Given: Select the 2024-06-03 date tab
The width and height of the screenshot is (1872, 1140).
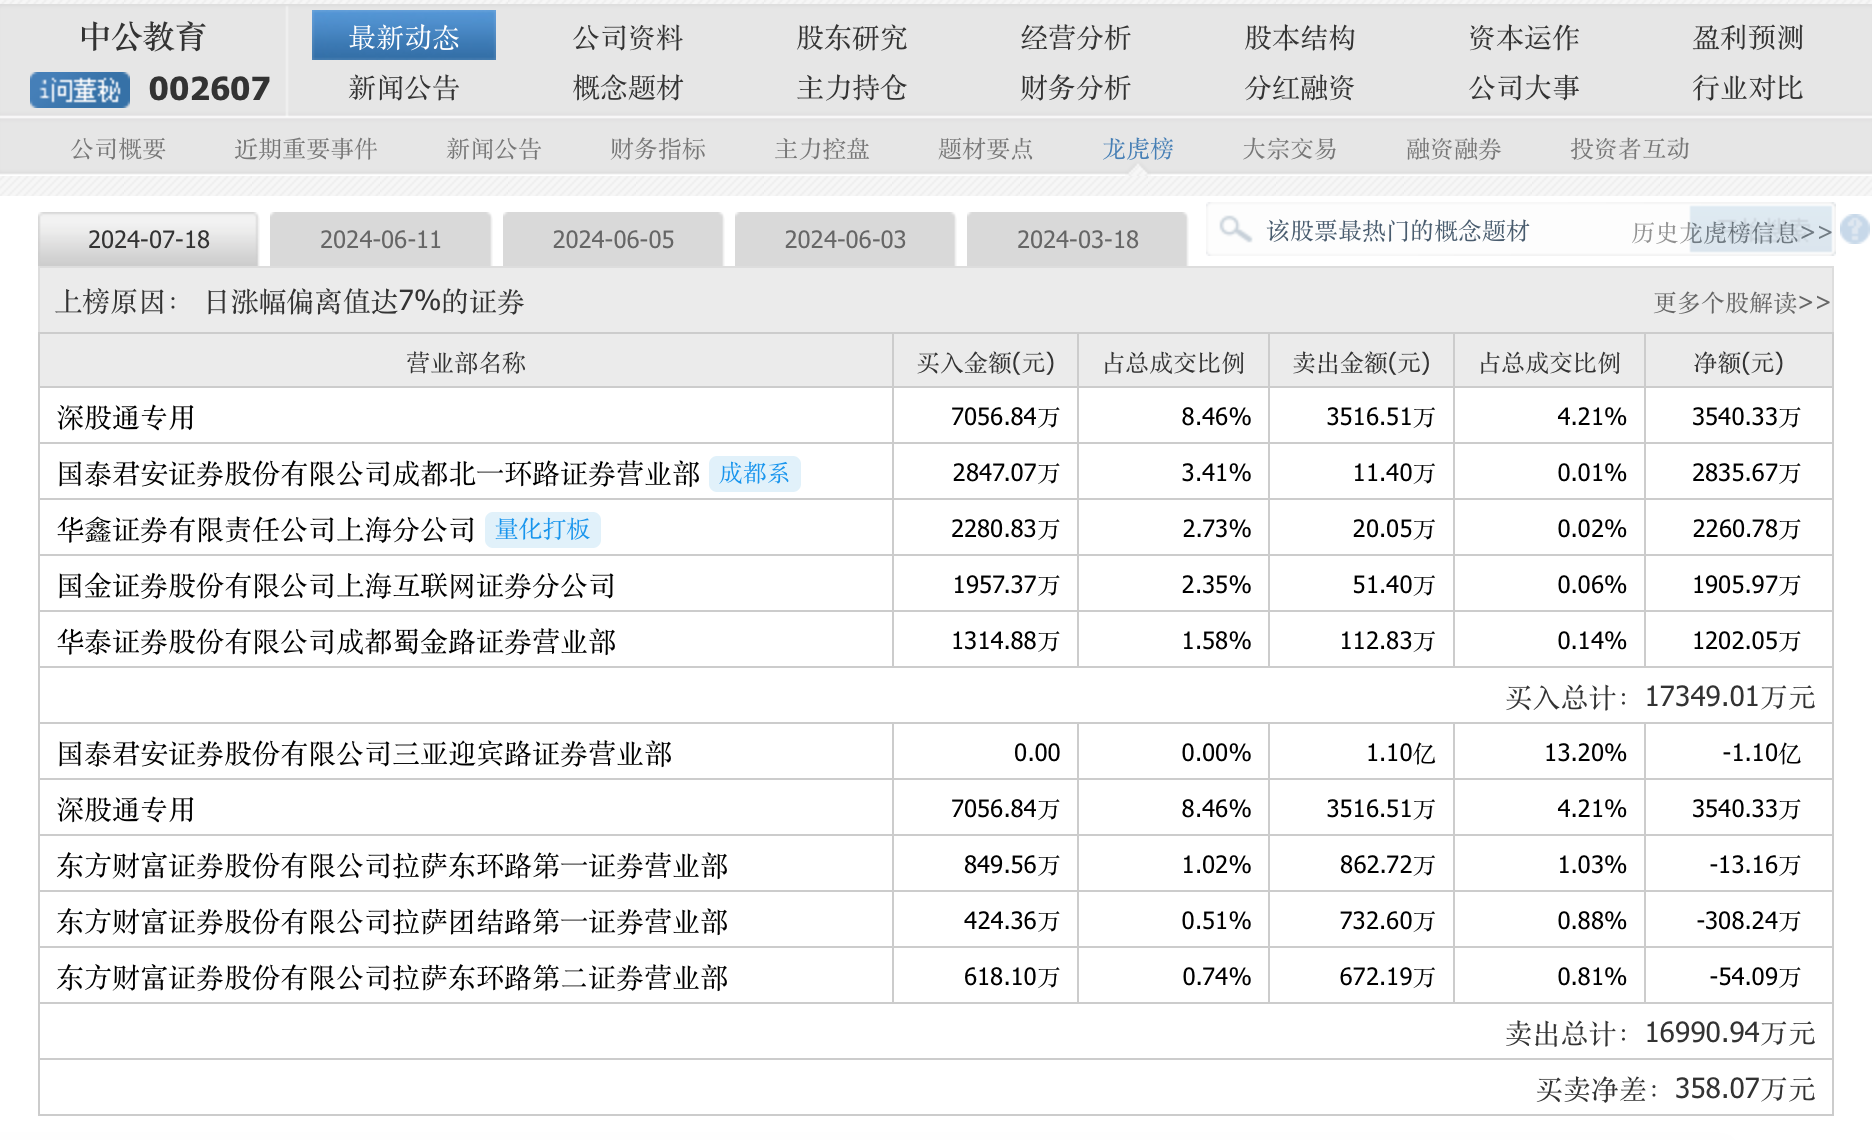Looking at the screenshot, I should [x=845, y=240].
